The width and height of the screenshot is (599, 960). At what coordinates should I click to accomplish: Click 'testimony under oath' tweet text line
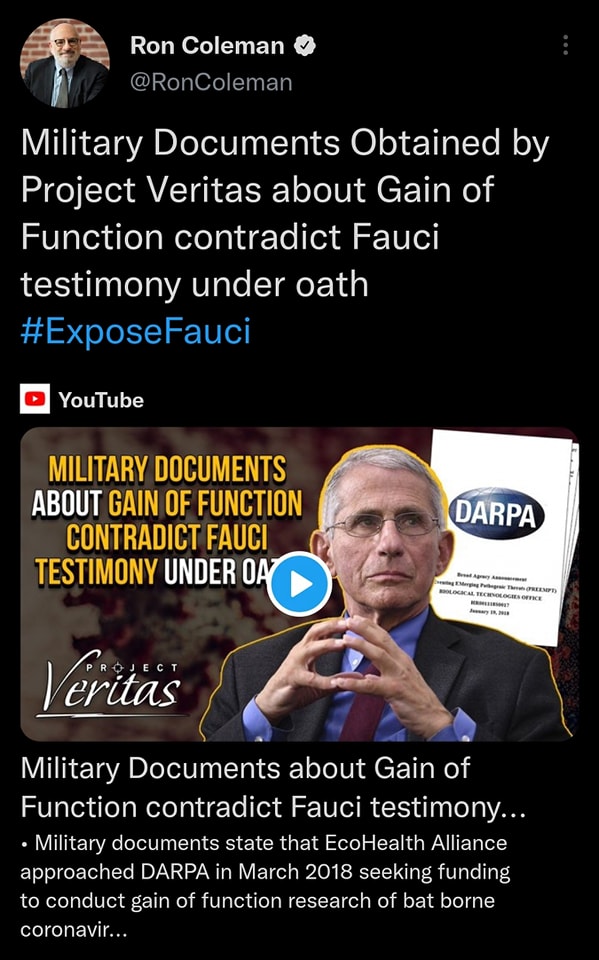pos(194,284)
